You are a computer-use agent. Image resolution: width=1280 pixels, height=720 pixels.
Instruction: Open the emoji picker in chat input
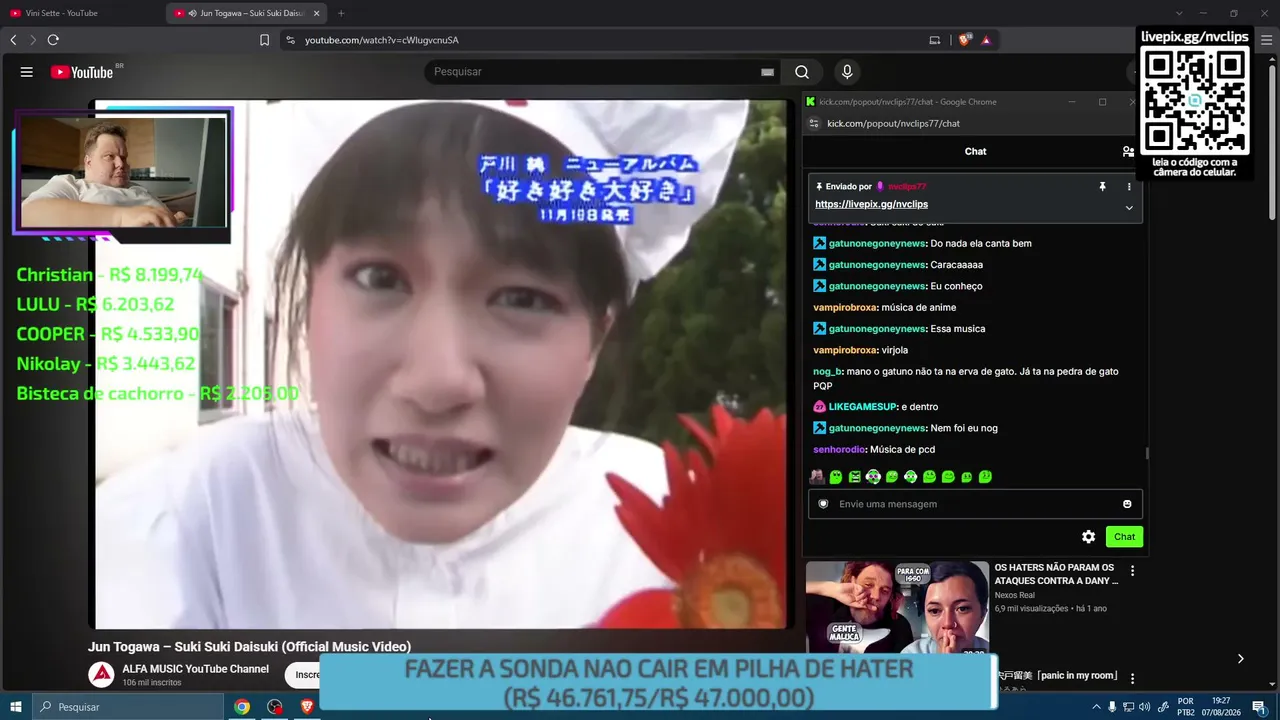coord(1127,504)
